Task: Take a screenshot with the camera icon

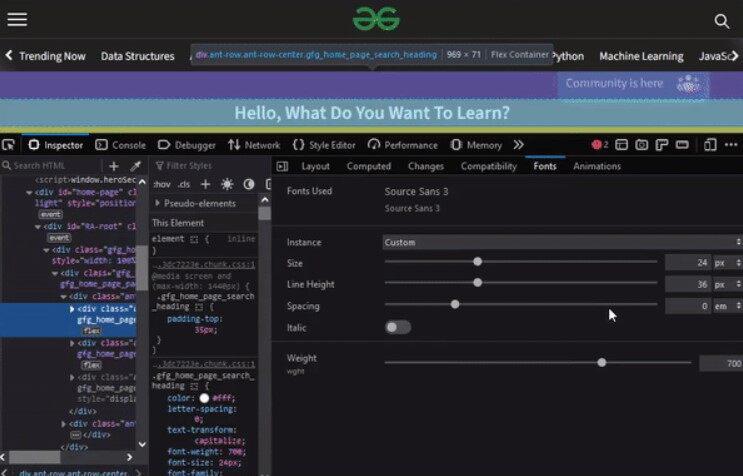Action: point(642,144)
